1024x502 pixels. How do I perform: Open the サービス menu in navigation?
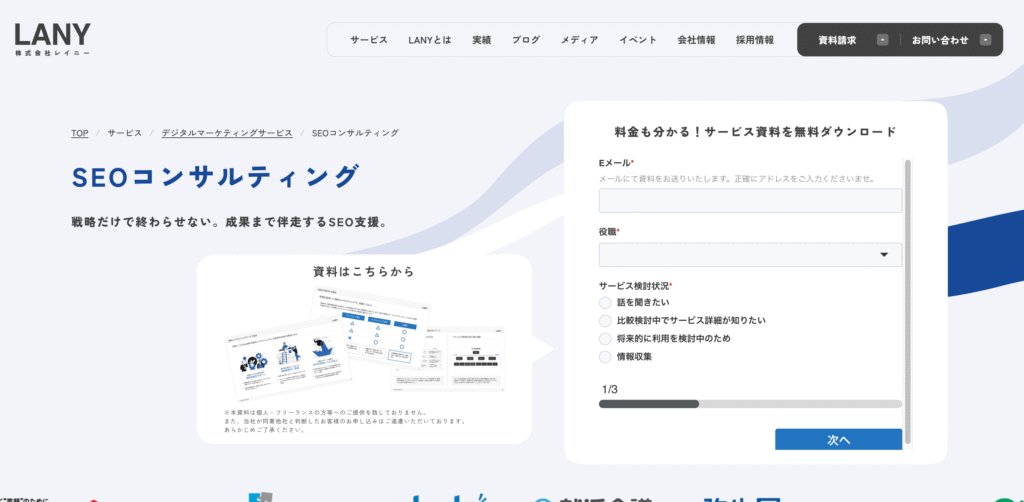click(369, 40)
